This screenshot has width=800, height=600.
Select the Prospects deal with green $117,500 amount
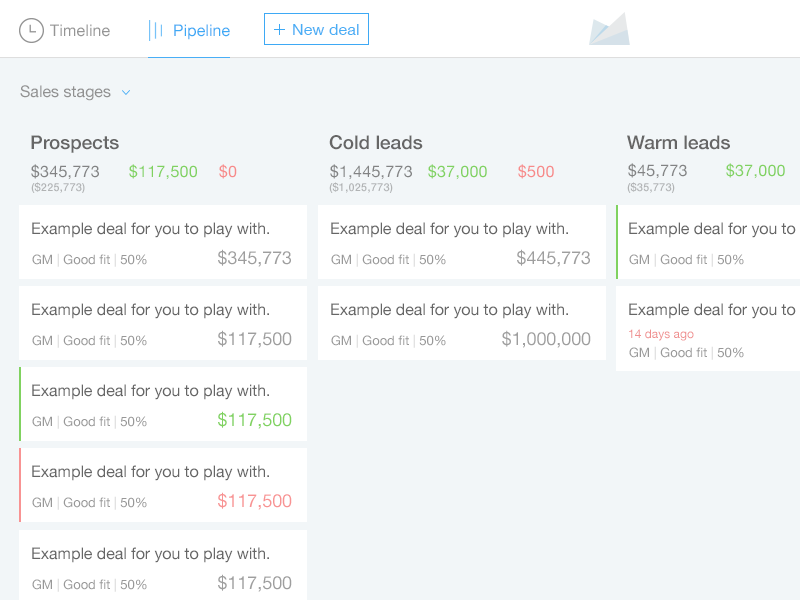163,404
